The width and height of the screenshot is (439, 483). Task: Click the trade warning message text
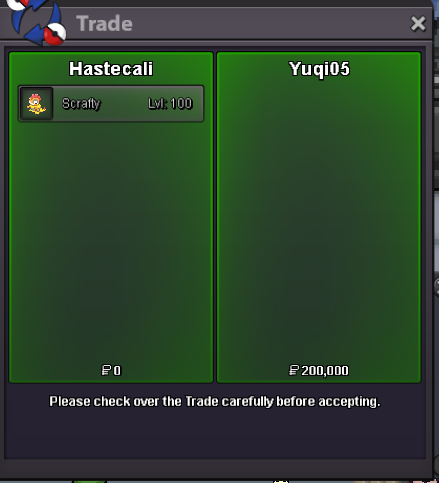(x=215, y=401)
